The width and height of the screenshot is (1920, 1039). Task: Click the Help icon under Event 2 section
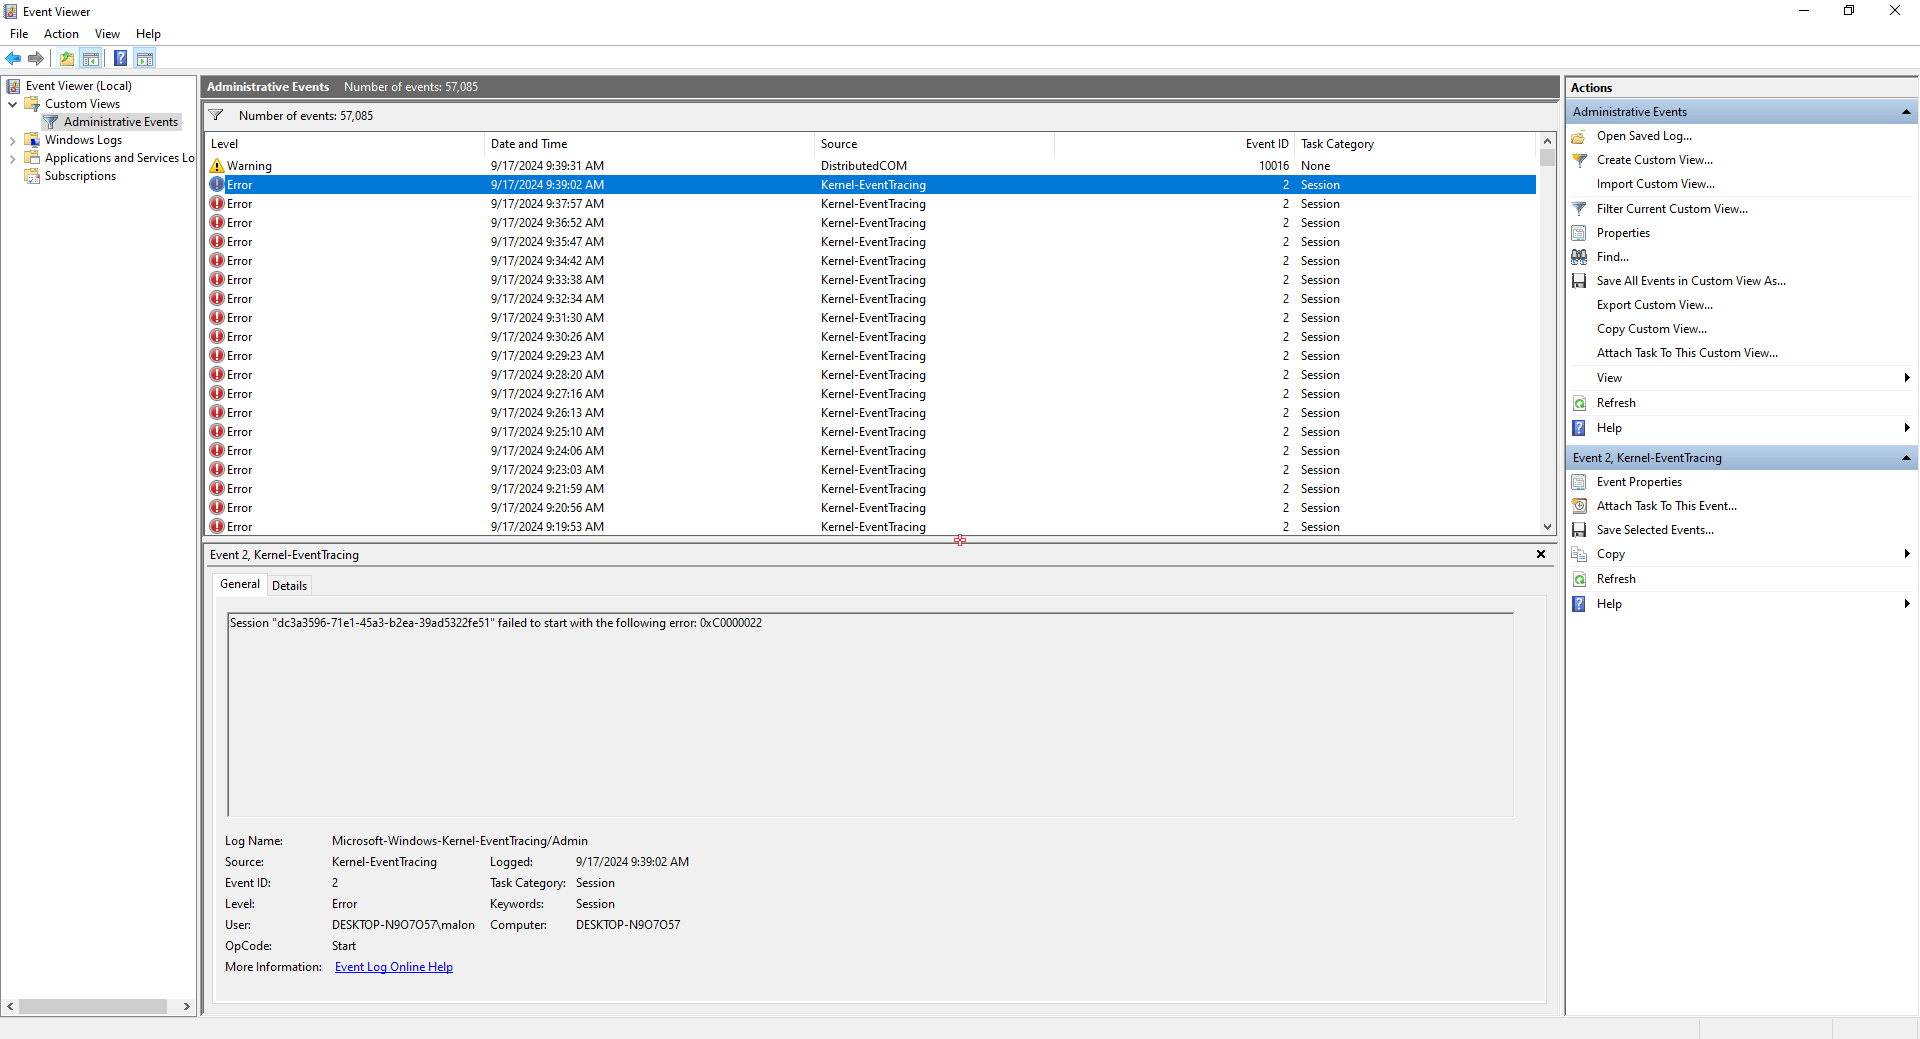coord(1579,604)
